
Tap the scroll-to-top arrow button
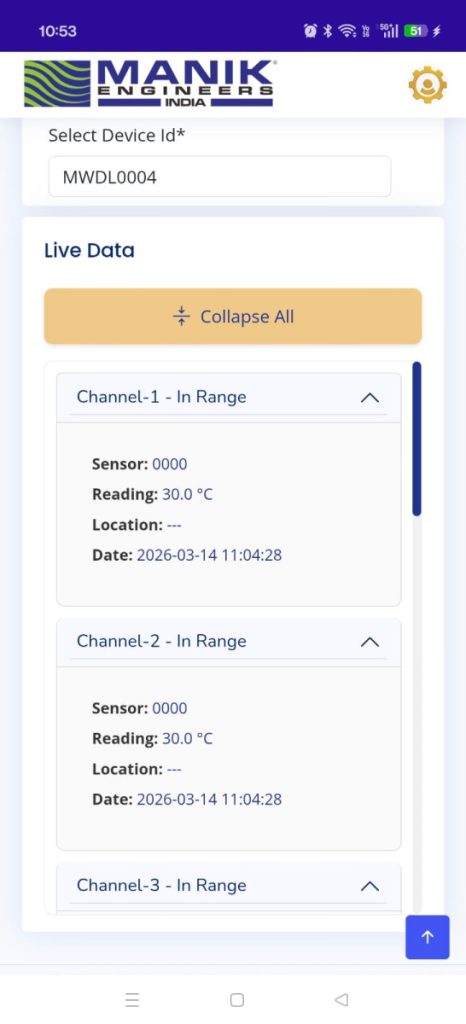[427, 937]
